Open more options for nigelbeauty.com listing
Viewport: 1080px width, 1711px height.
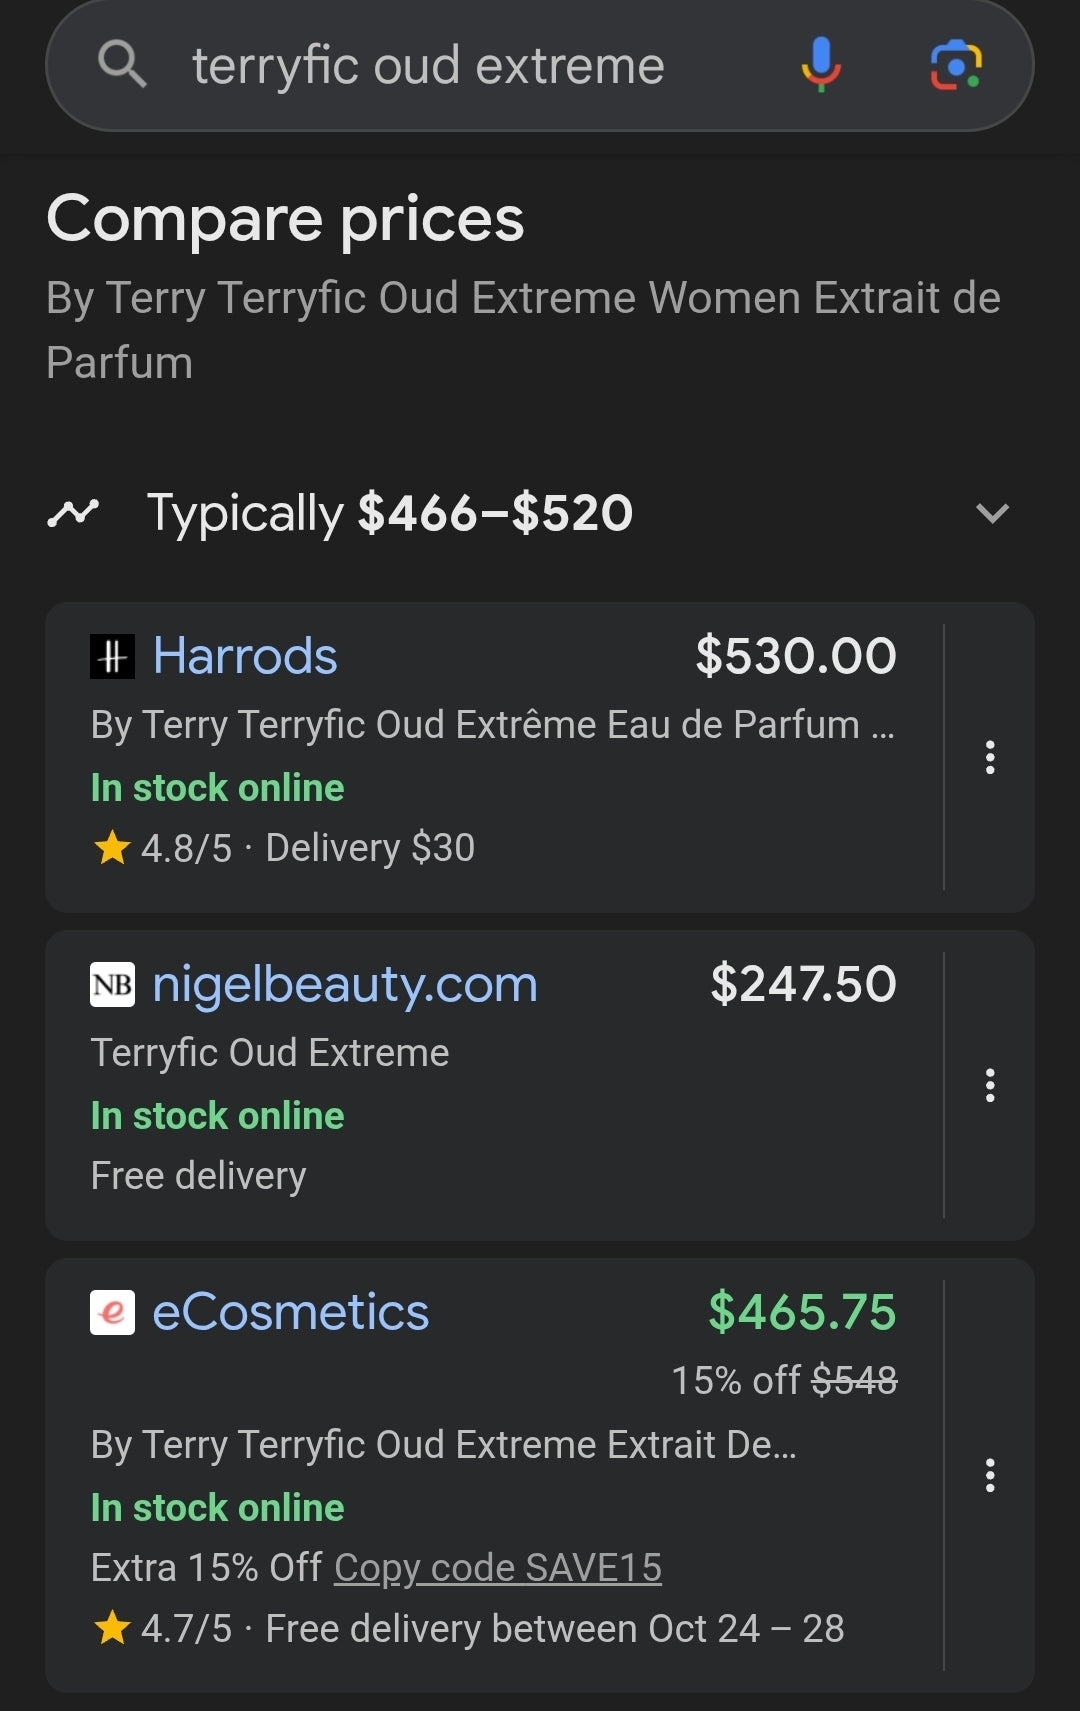[990, 1085]
